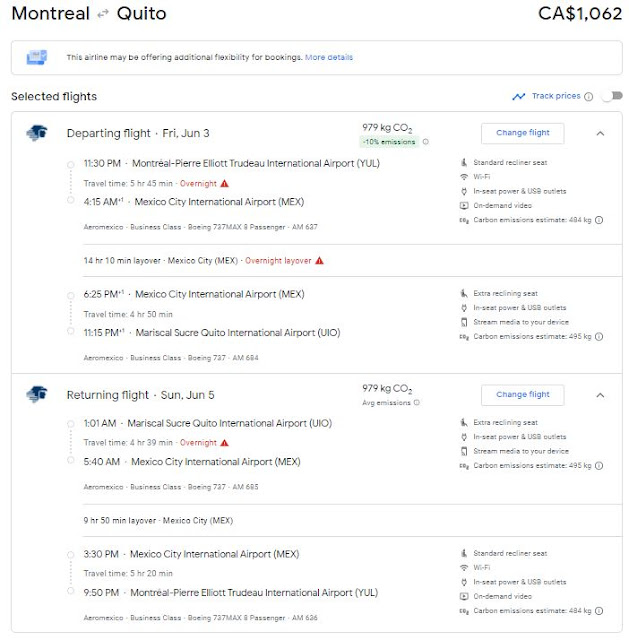Select Montréal-Pierre Elliott Trudeau departure at 11:30 PM

point(231,163)
